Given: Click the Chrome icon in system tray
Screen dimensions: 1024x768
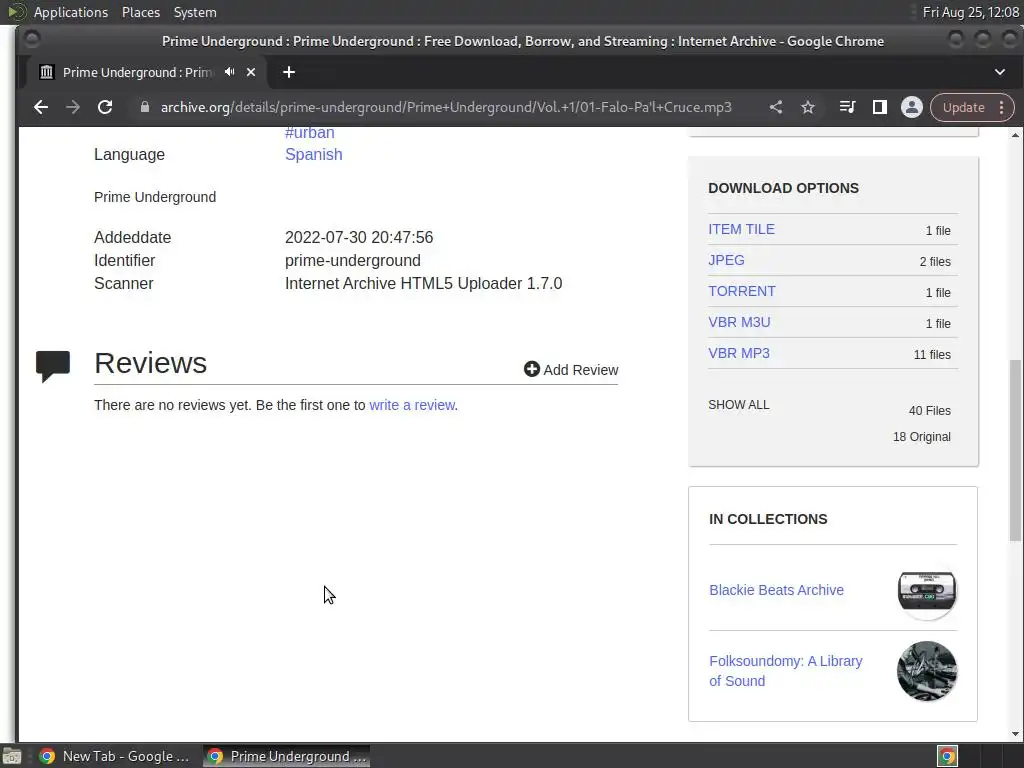Looking at the screenshot, I should click(x=947, y=756).
